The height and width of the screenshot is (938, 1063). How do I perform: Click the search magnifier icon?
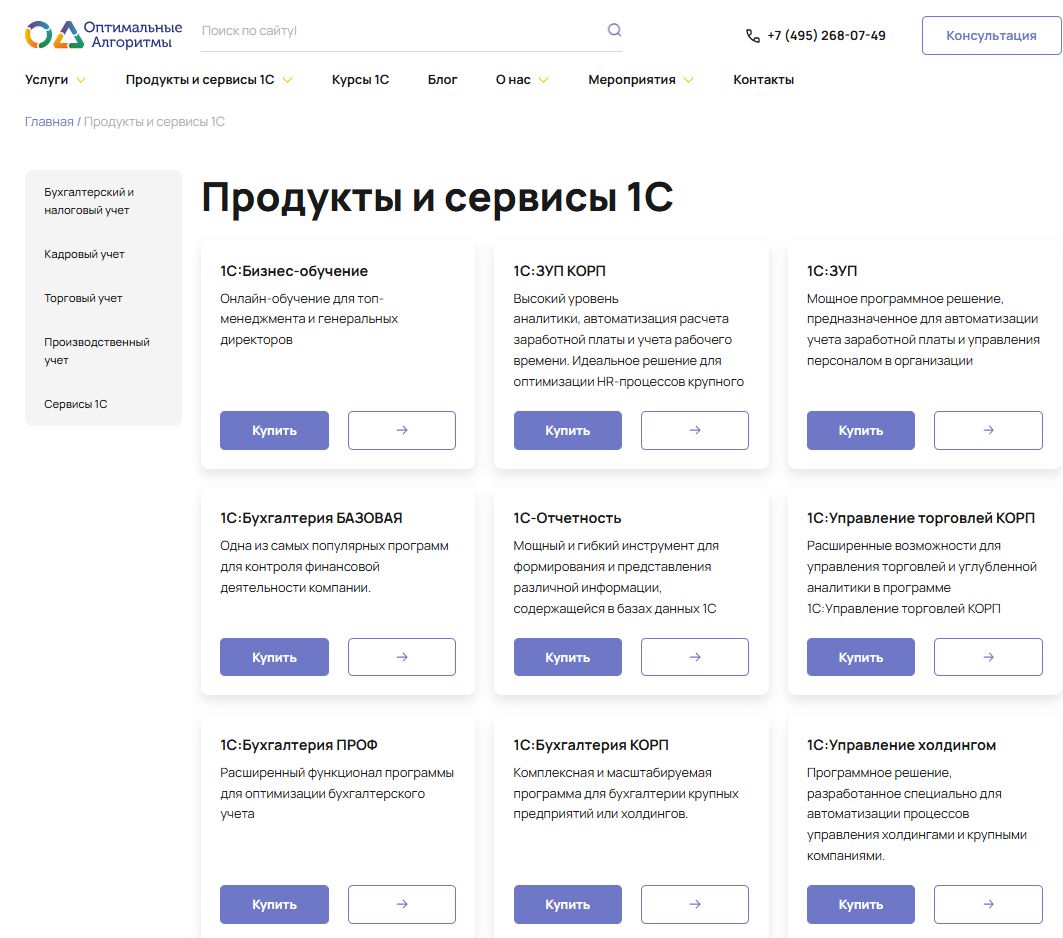tap(613, 29)
